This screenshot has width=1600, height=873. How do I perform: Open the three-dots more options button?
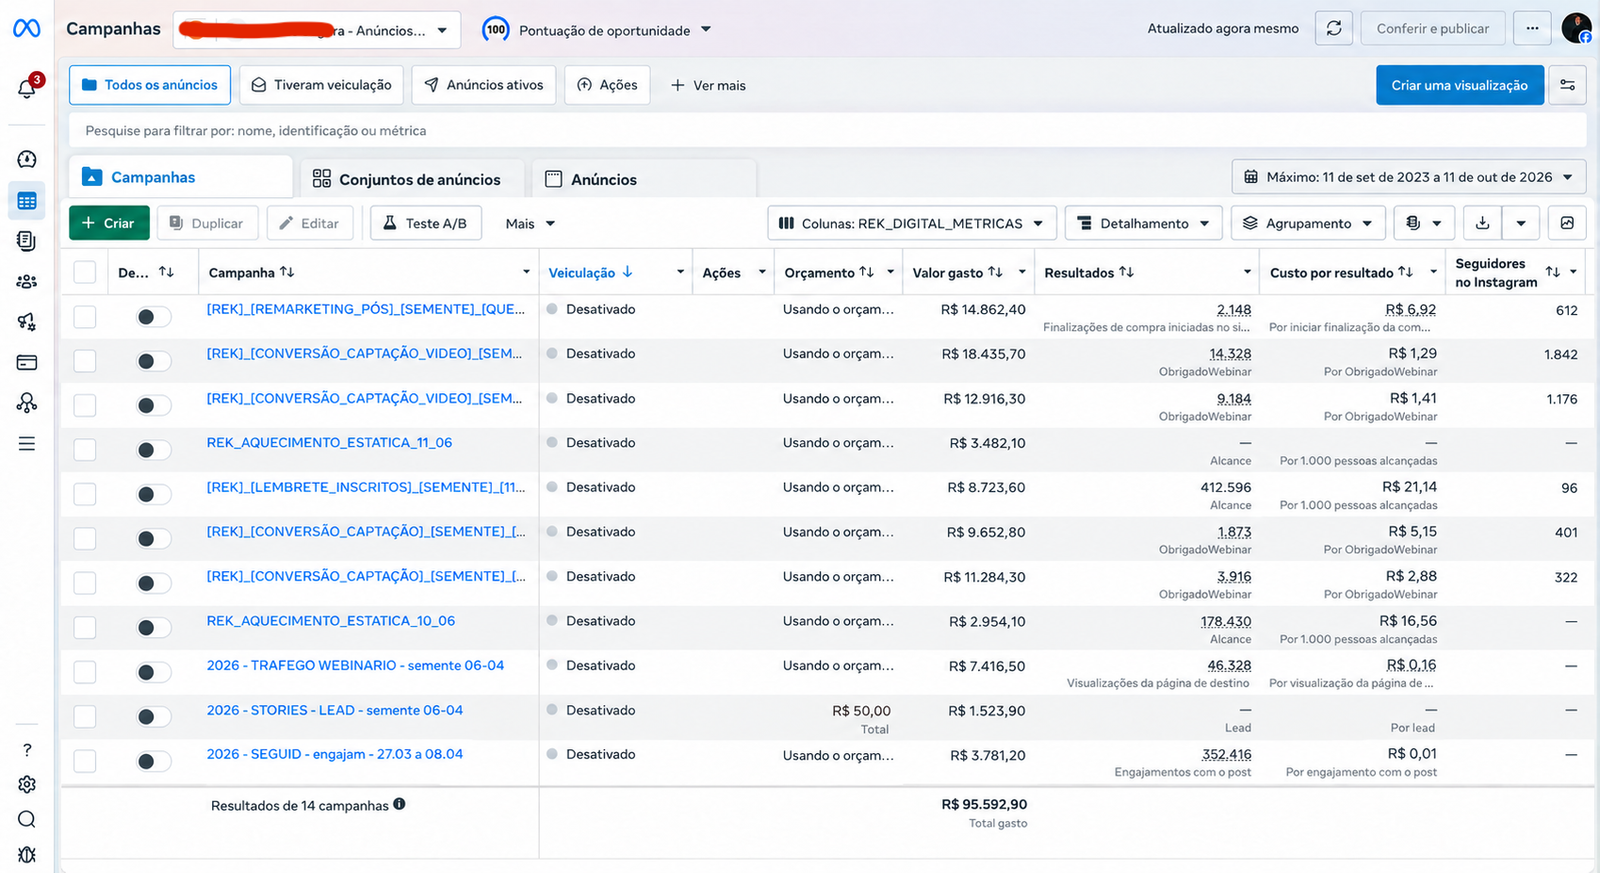1532,29
